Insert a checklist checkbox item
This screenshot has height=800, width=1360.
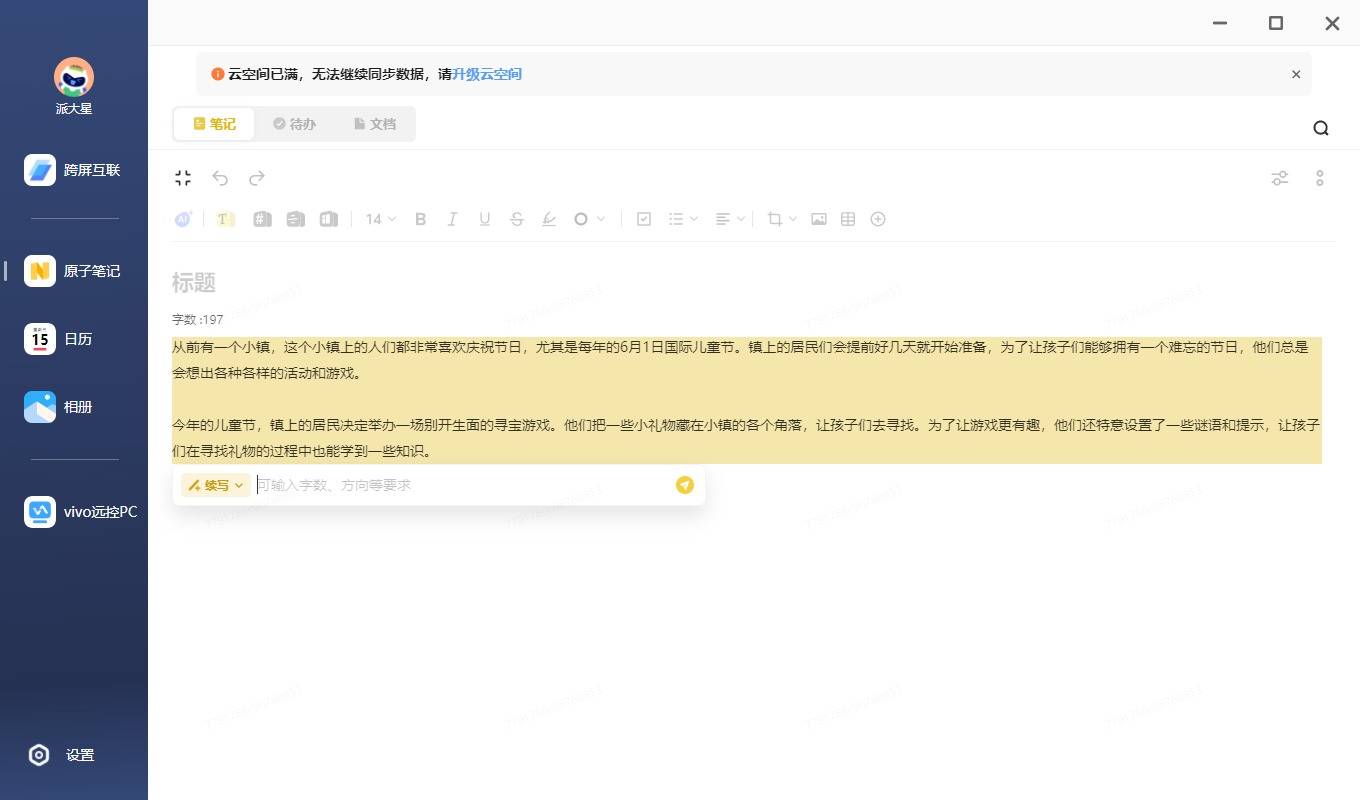click(644, 219)
